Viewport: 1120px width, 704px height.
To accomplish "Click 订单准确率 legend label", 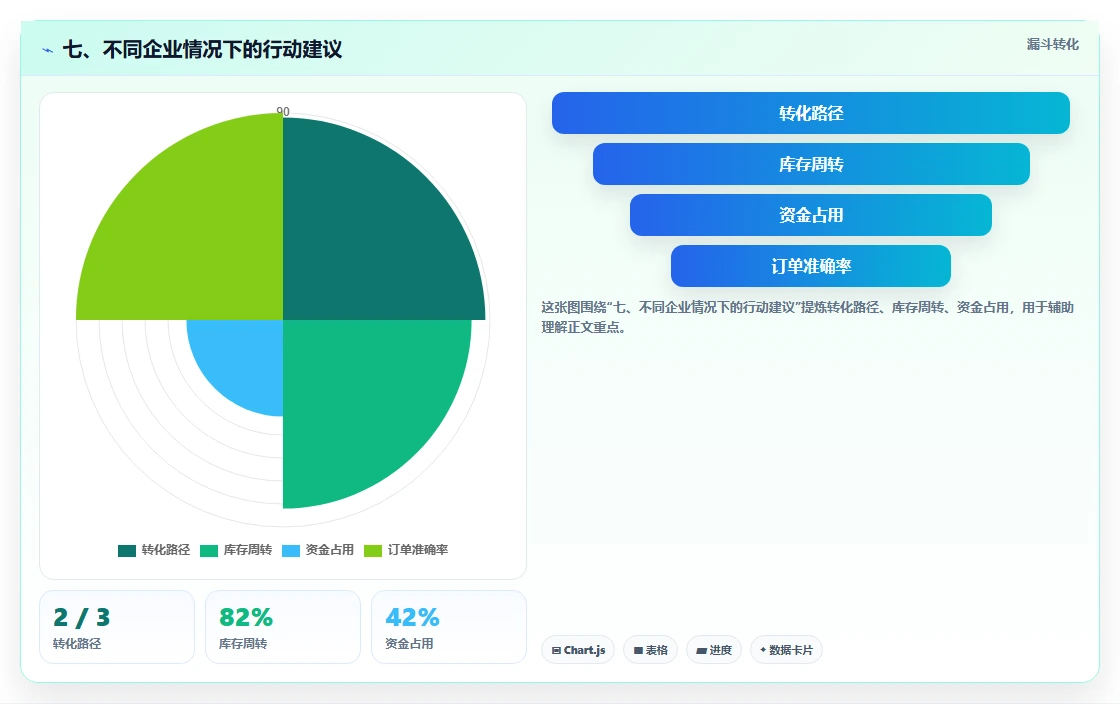I will point(418,550).
